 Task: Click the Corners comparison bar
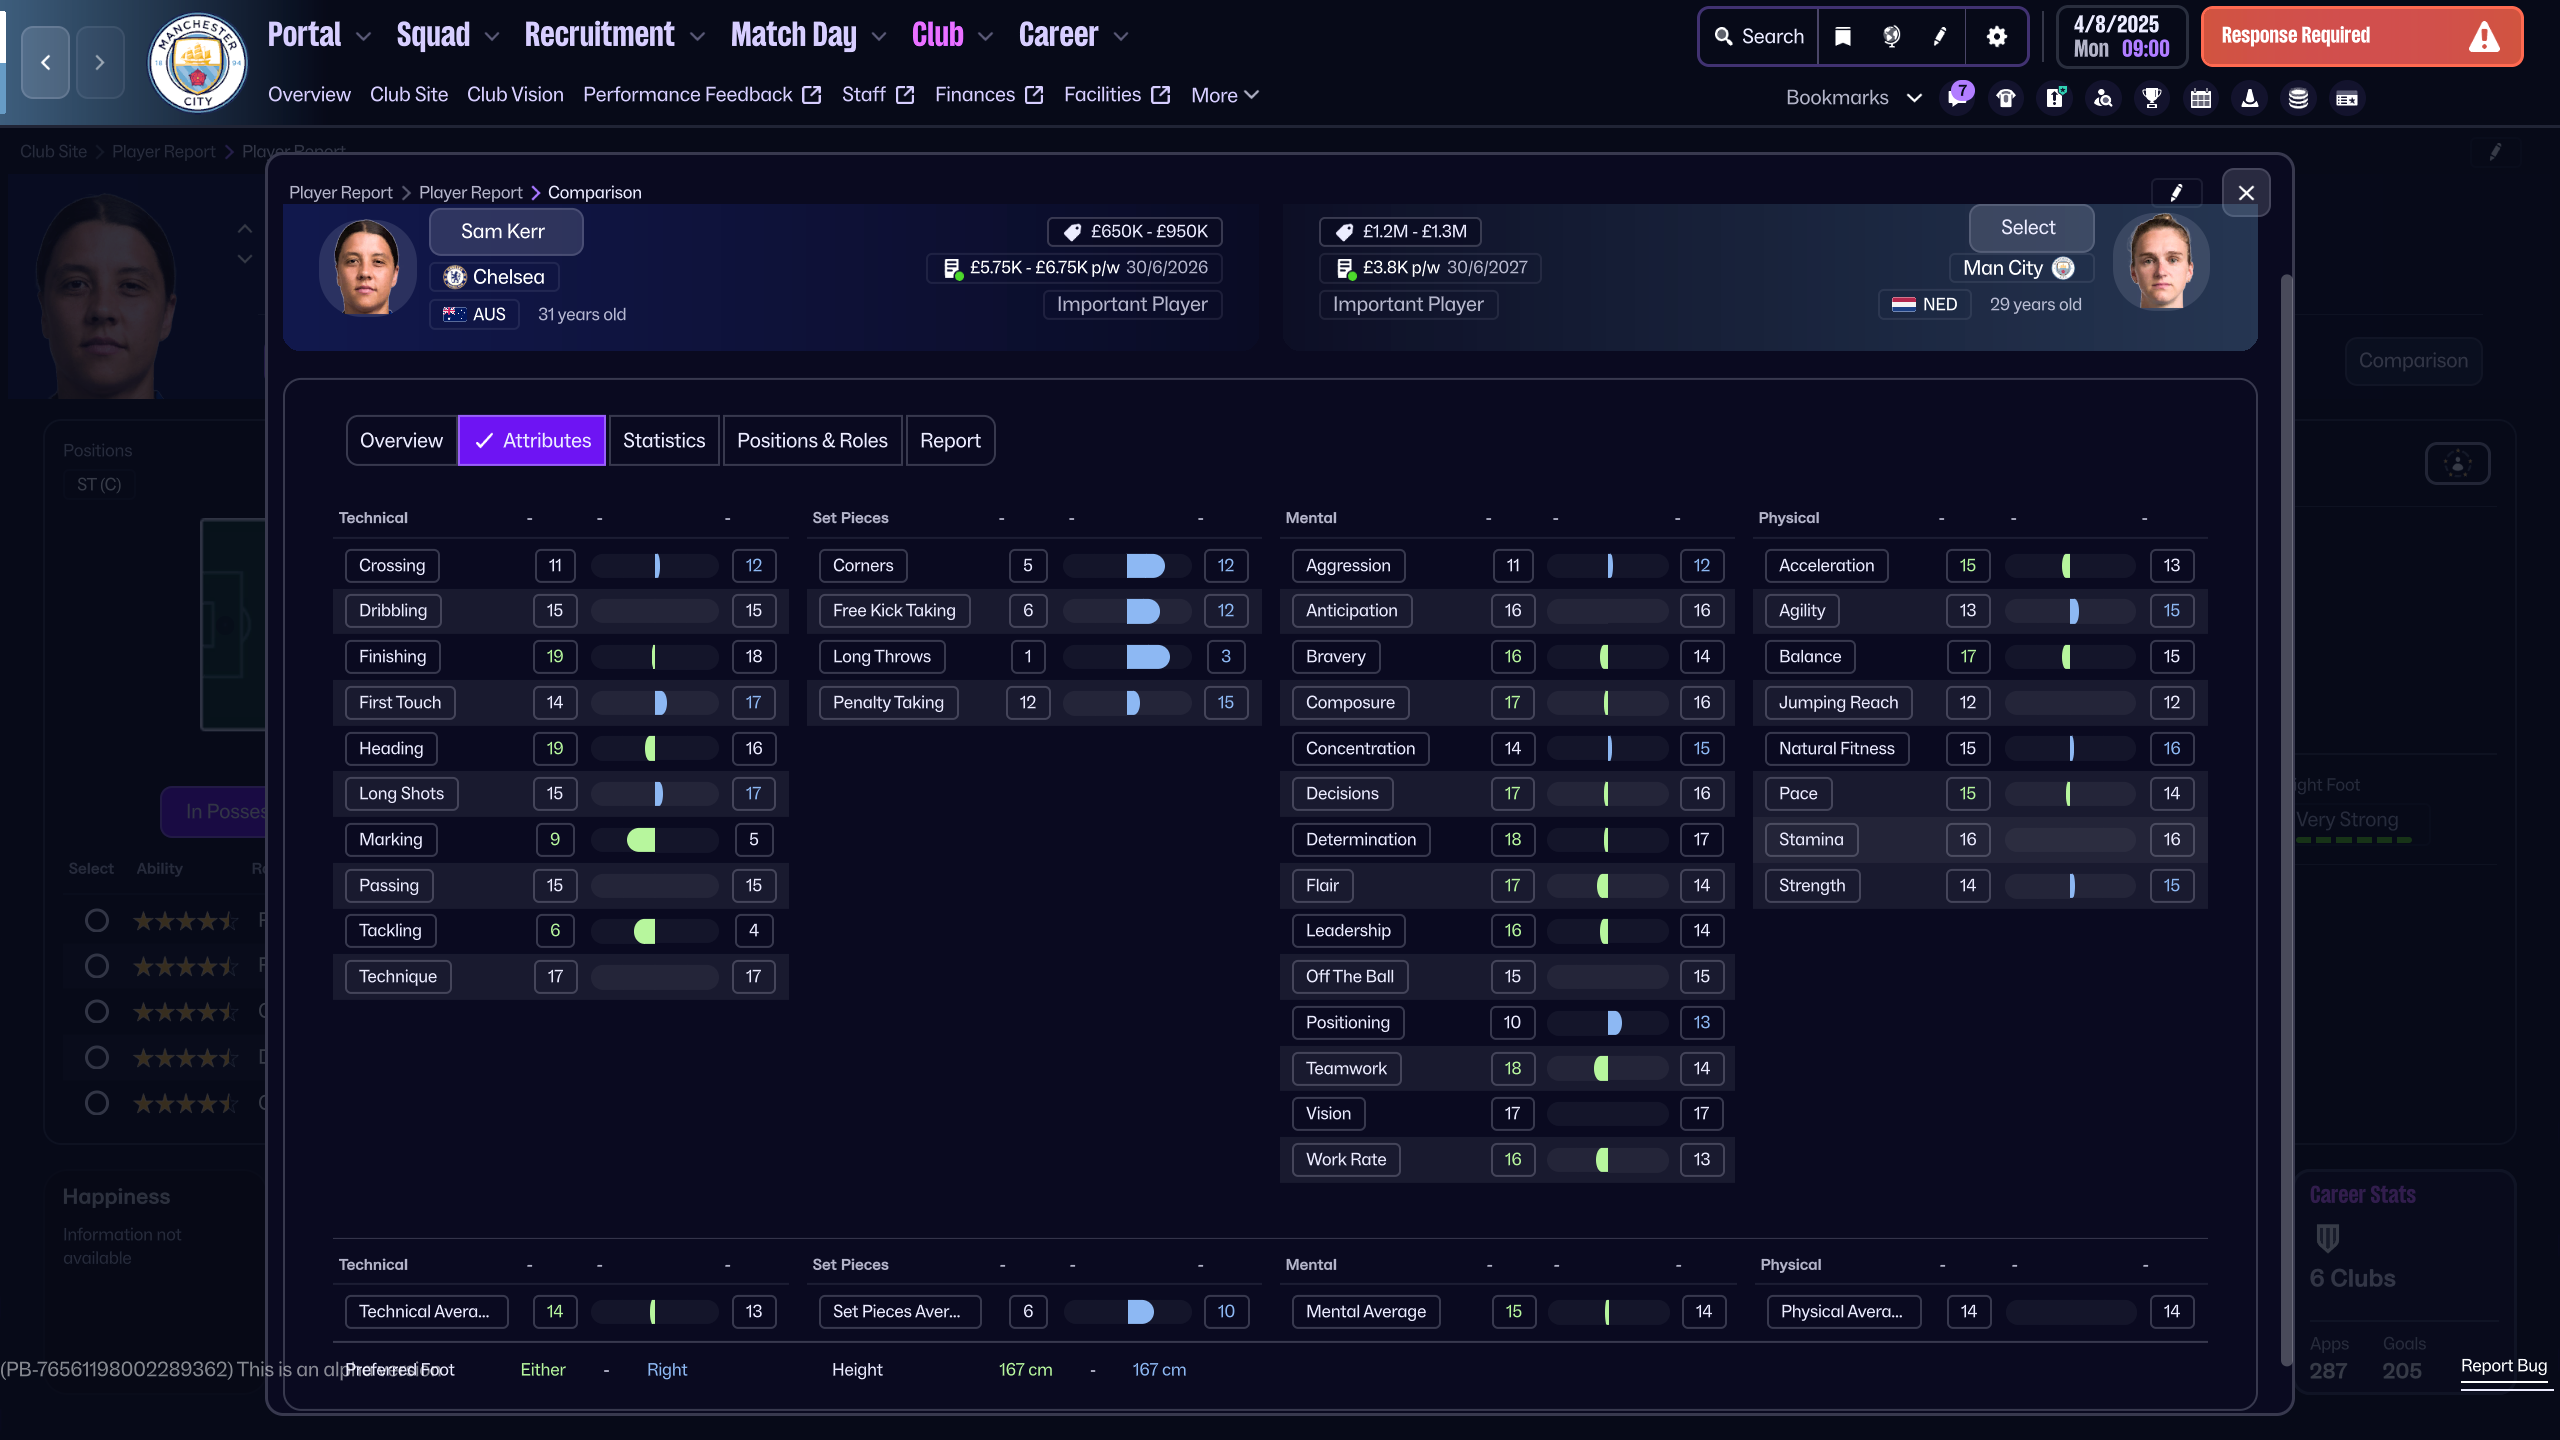1127,565
